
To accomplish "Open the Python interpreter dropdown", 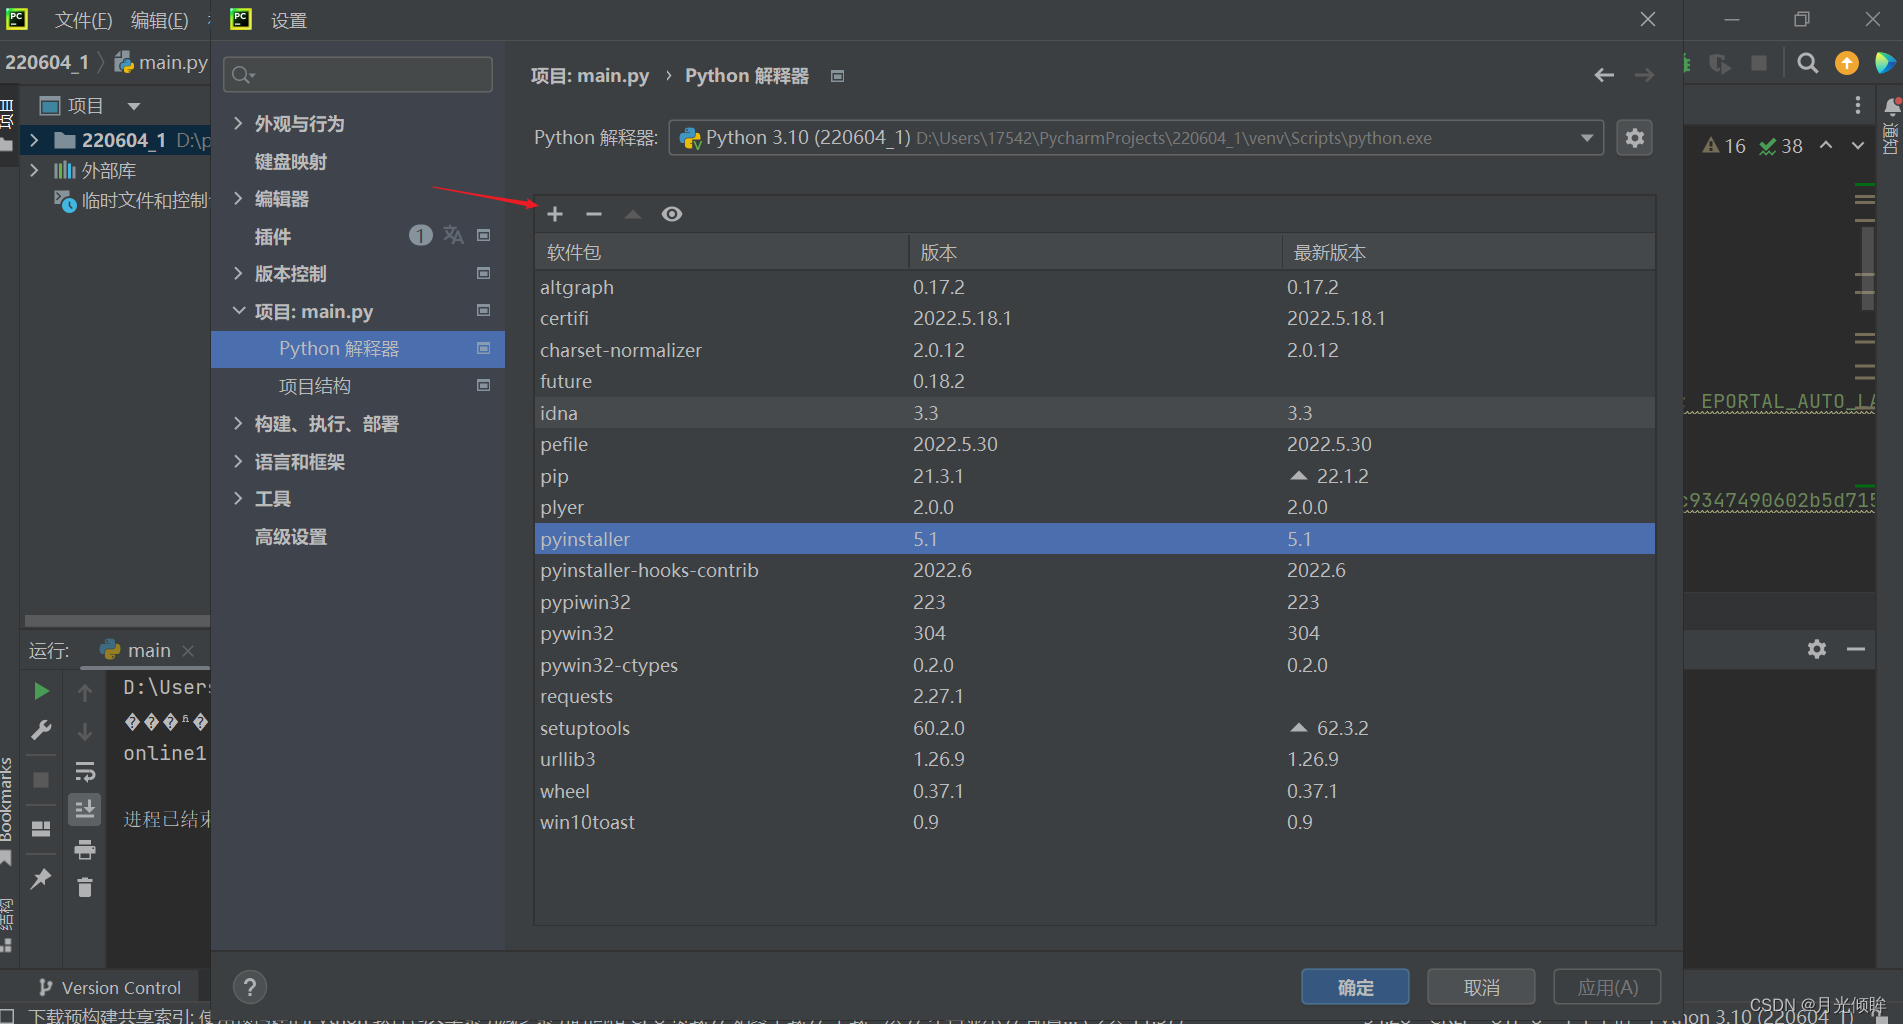I will 1136,138.
